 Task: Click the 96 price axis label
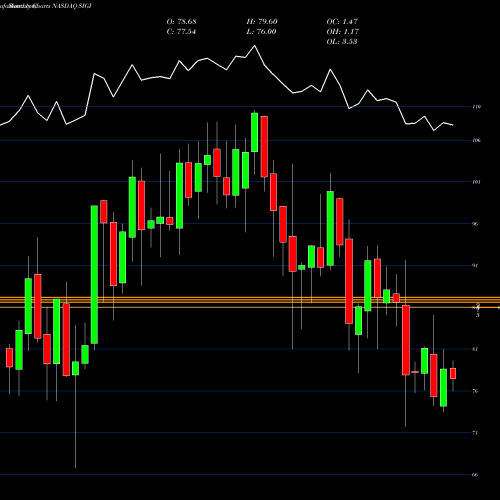pyautogui.click(x=475, y=224)
